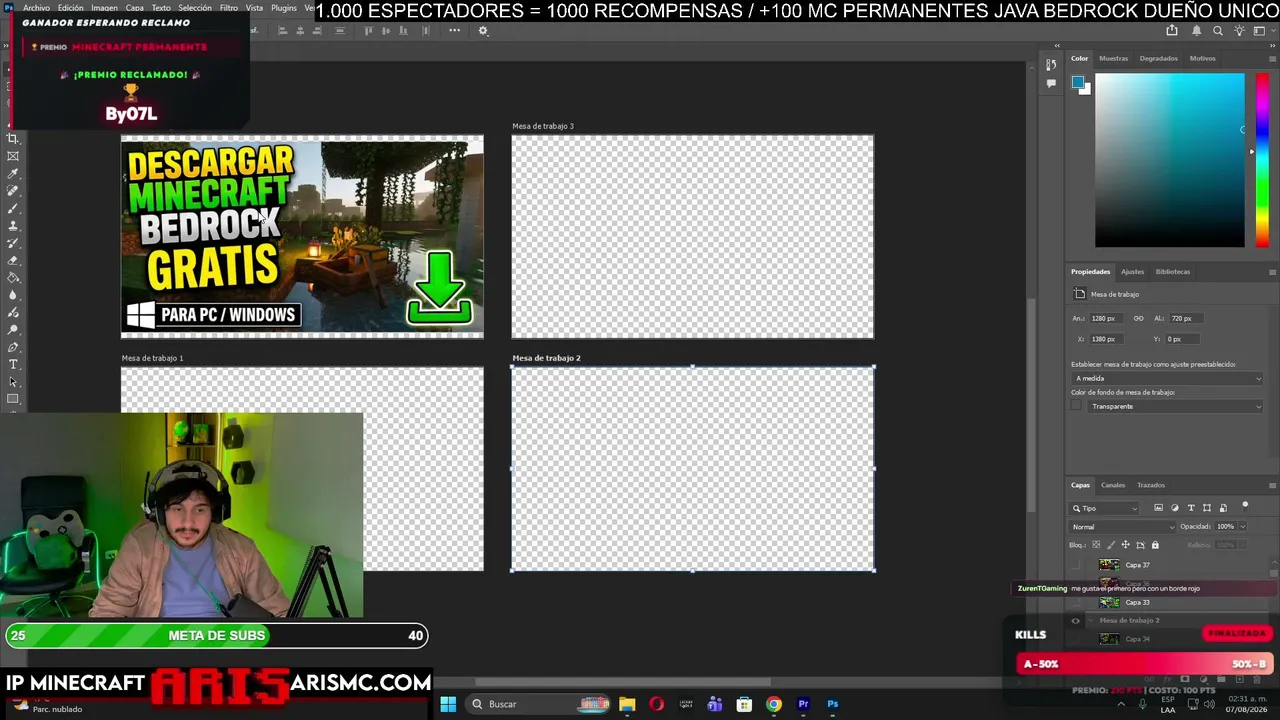Click the 'Mesa de trabajo 3' artboard label
The image size is (1280, 720).
coord(543,126)
